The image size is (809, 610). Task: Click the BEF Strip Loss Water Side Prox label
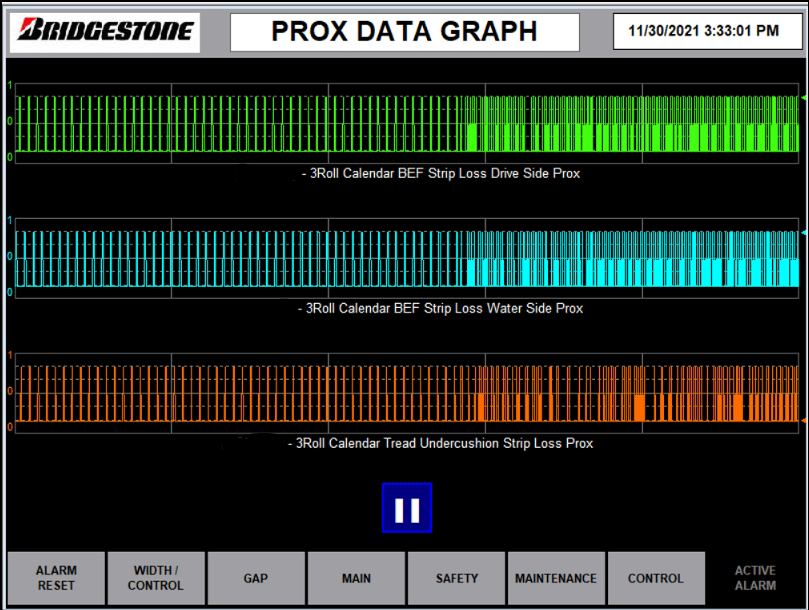[441, 308]
